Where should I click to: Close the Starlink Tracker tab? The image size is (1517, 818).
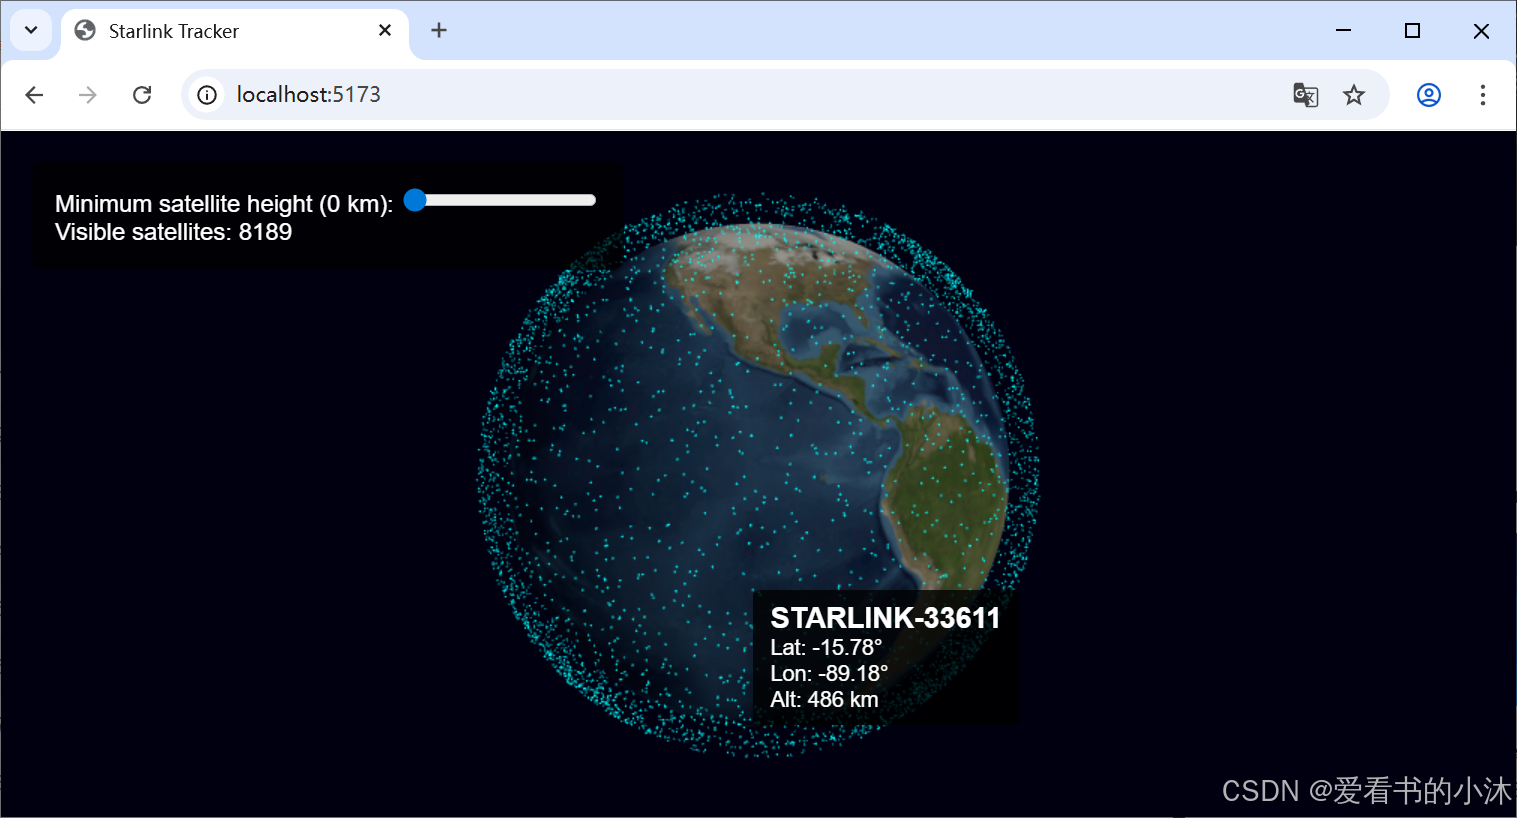385,31
